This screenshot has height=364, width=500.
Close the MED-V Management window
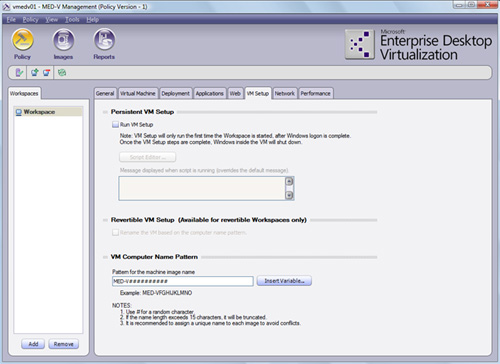487,5
